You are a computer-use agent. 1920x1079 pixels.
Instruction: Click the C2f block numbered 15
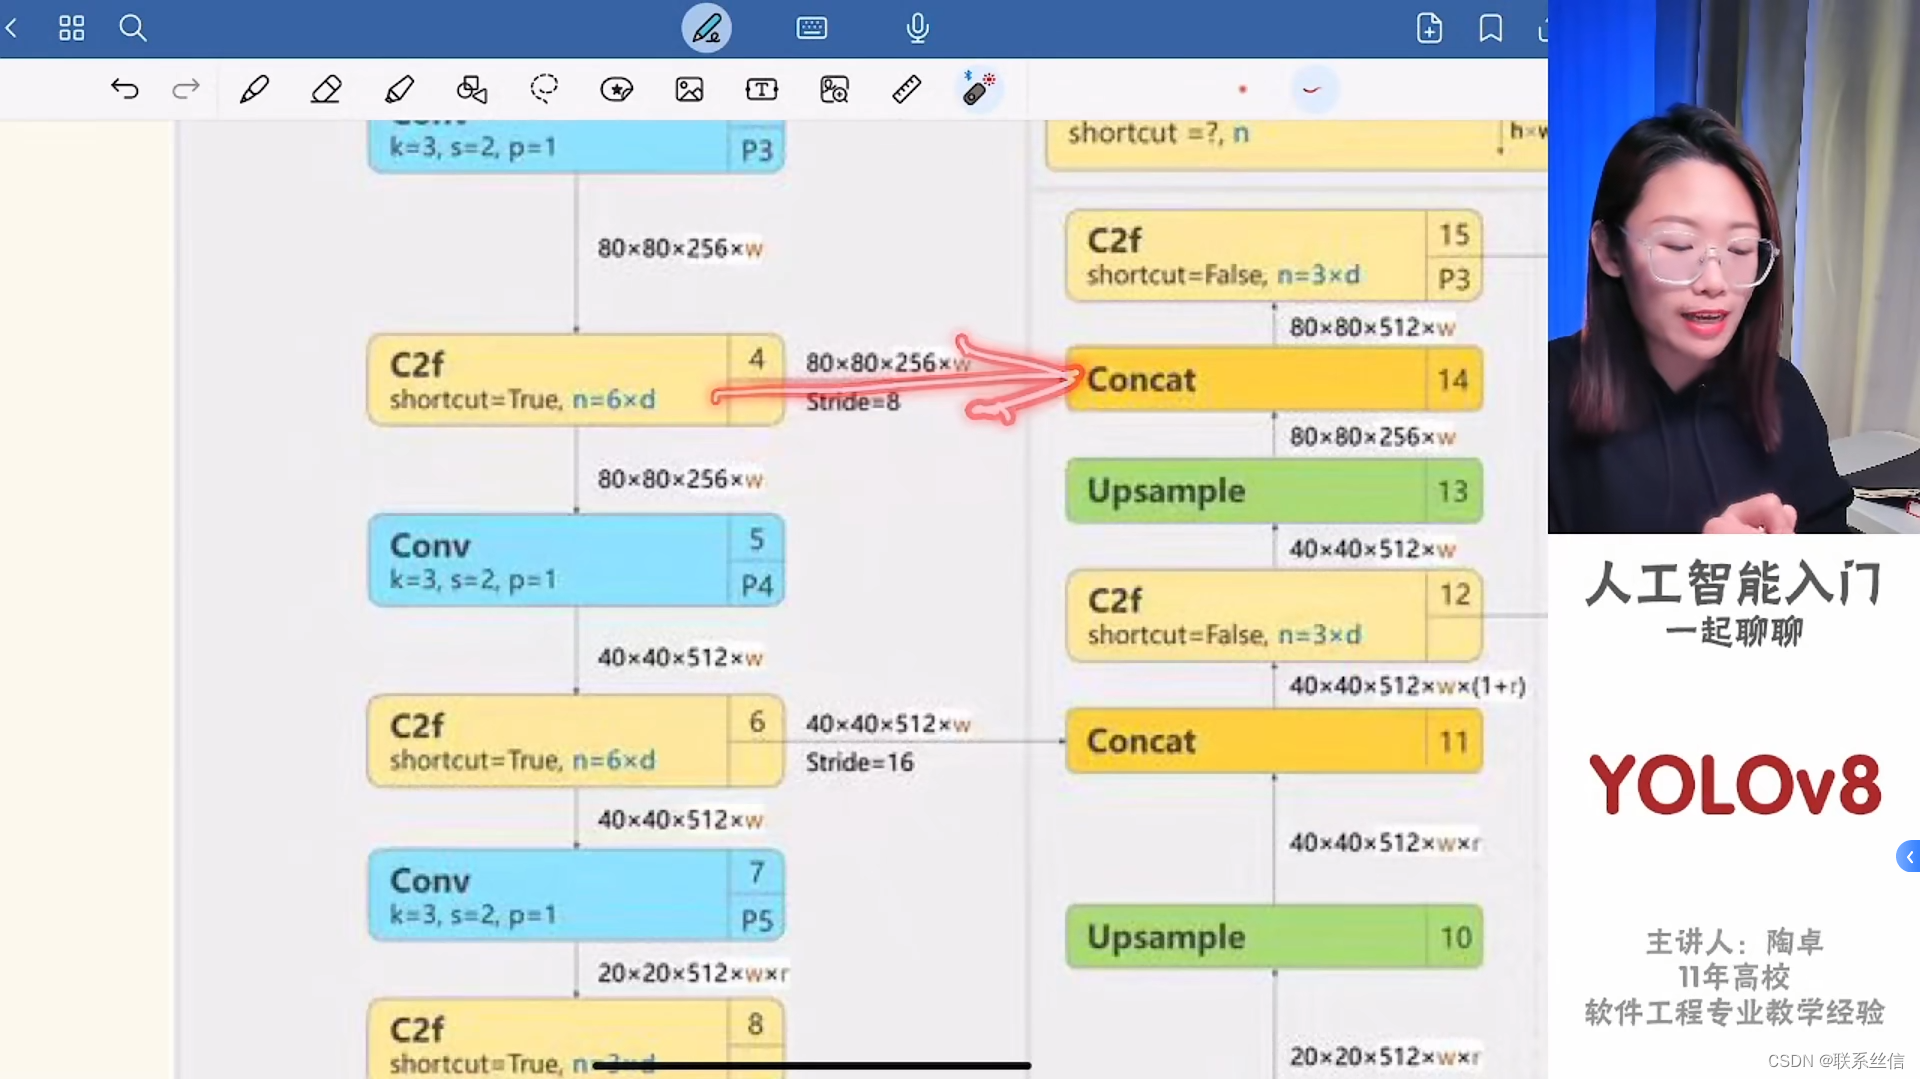(x=1274, y=256)
